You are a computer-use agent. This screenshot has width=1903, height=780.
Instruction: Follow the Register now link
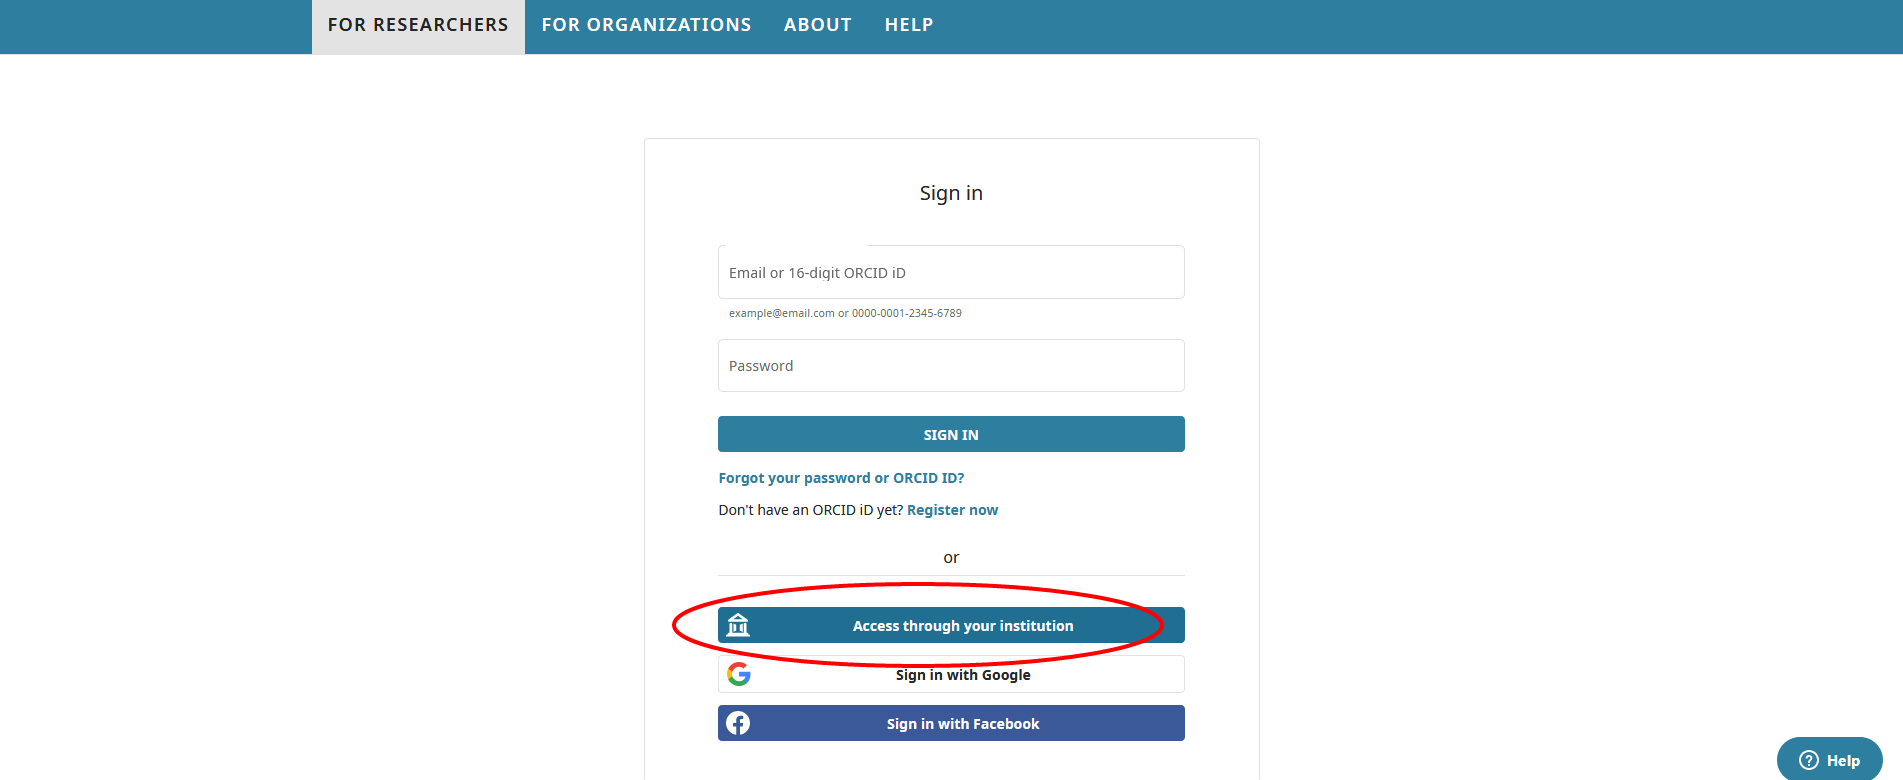pos(952,510)
